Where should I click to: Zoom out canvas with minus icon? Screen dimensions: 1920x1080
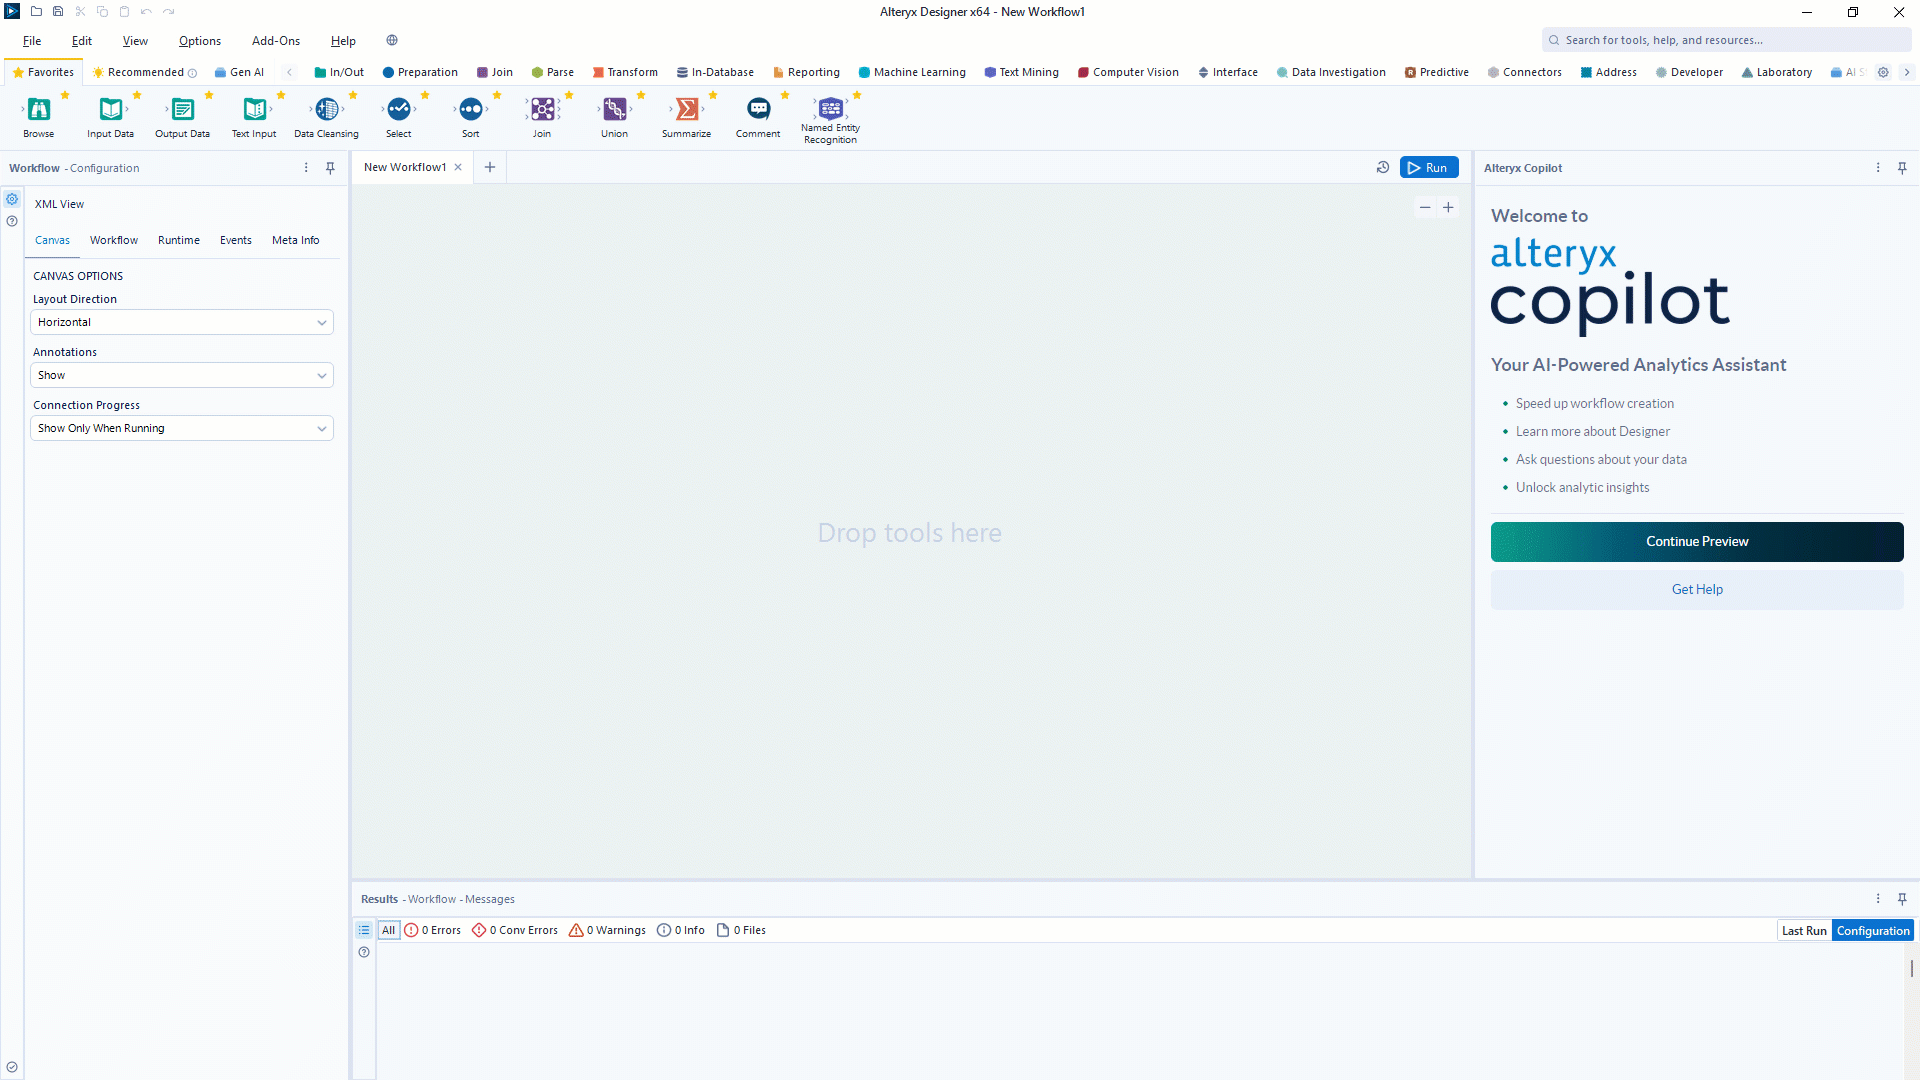pyautogui.click(x=1425, y=208)
